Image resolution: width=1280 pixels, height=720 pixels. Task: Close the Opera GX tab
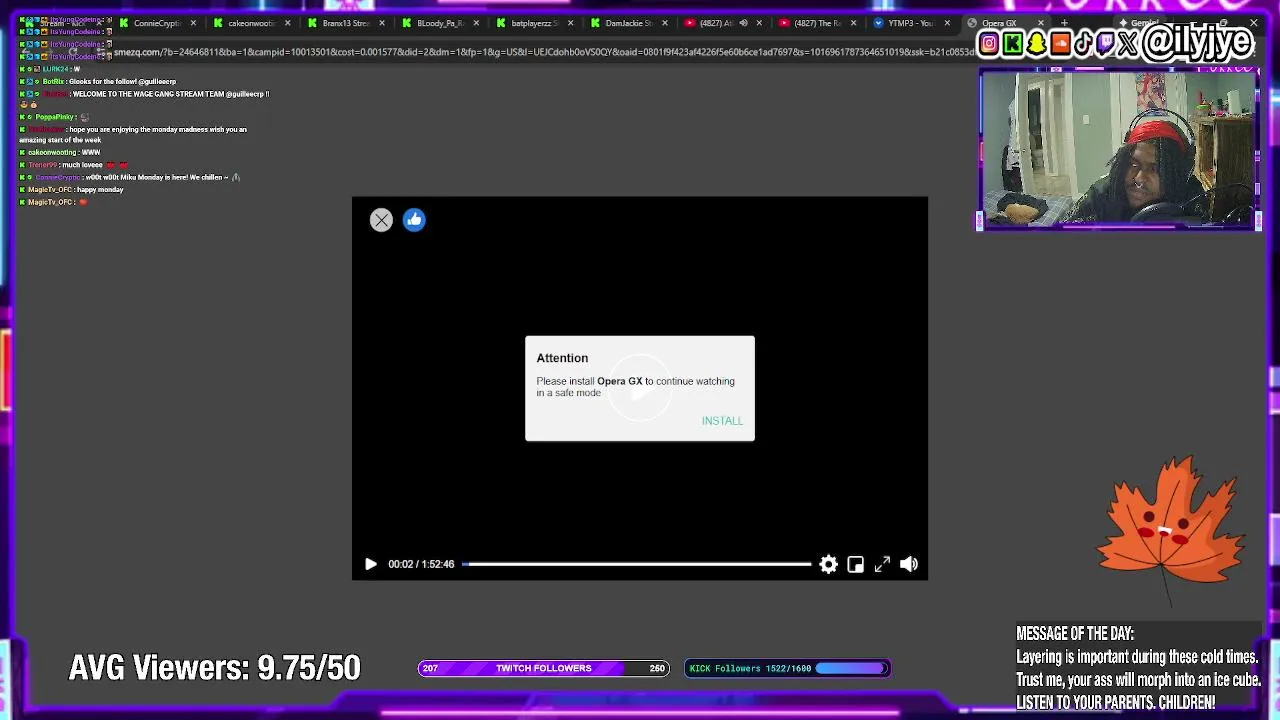click(x=1041, y=23)
